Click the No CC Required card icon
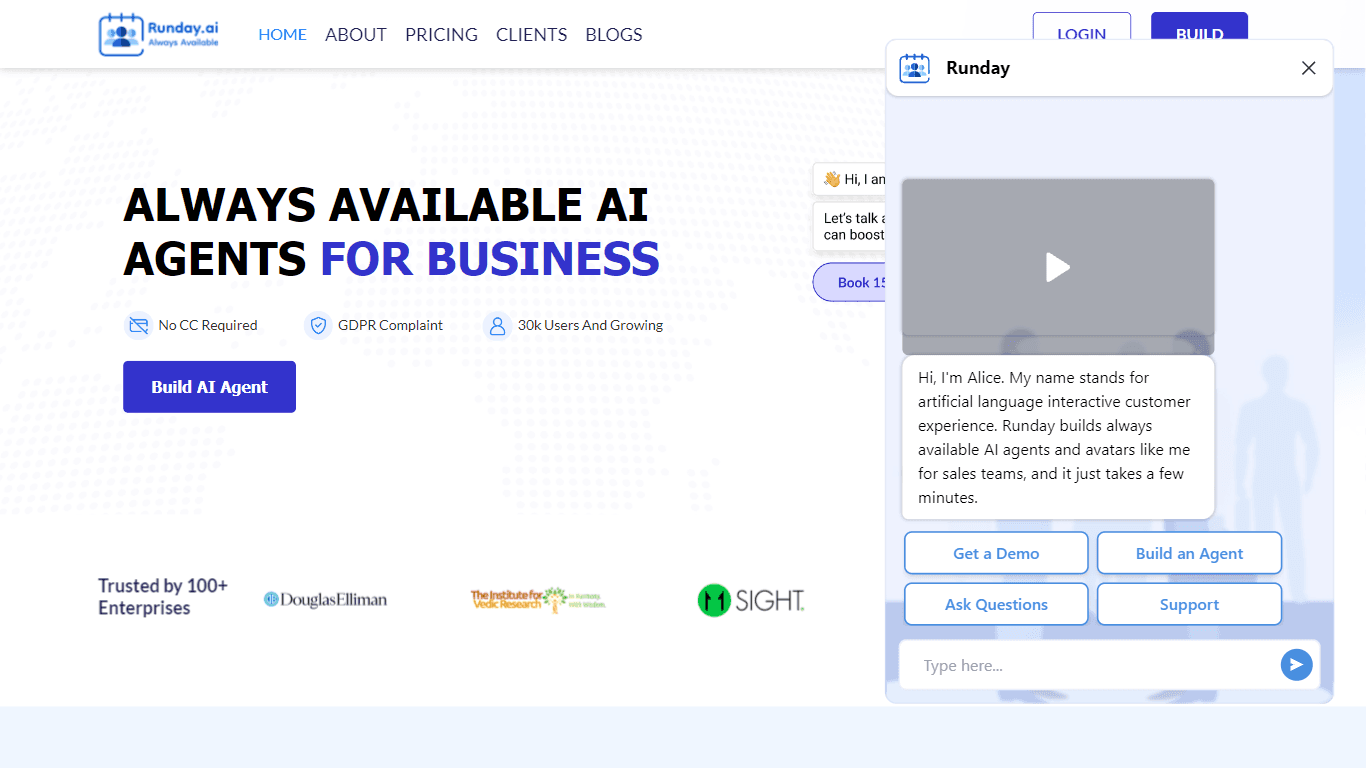Screen dimensions: 1366x768 [x=137, y=325]
